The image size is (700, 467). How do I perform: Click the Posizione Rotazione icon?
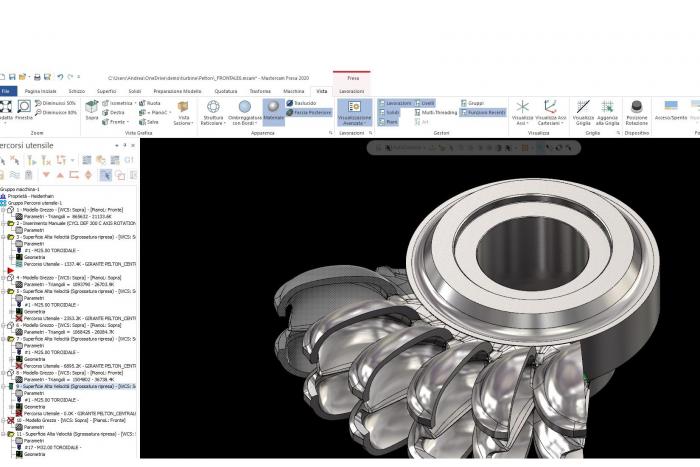(x=637, y=110)
